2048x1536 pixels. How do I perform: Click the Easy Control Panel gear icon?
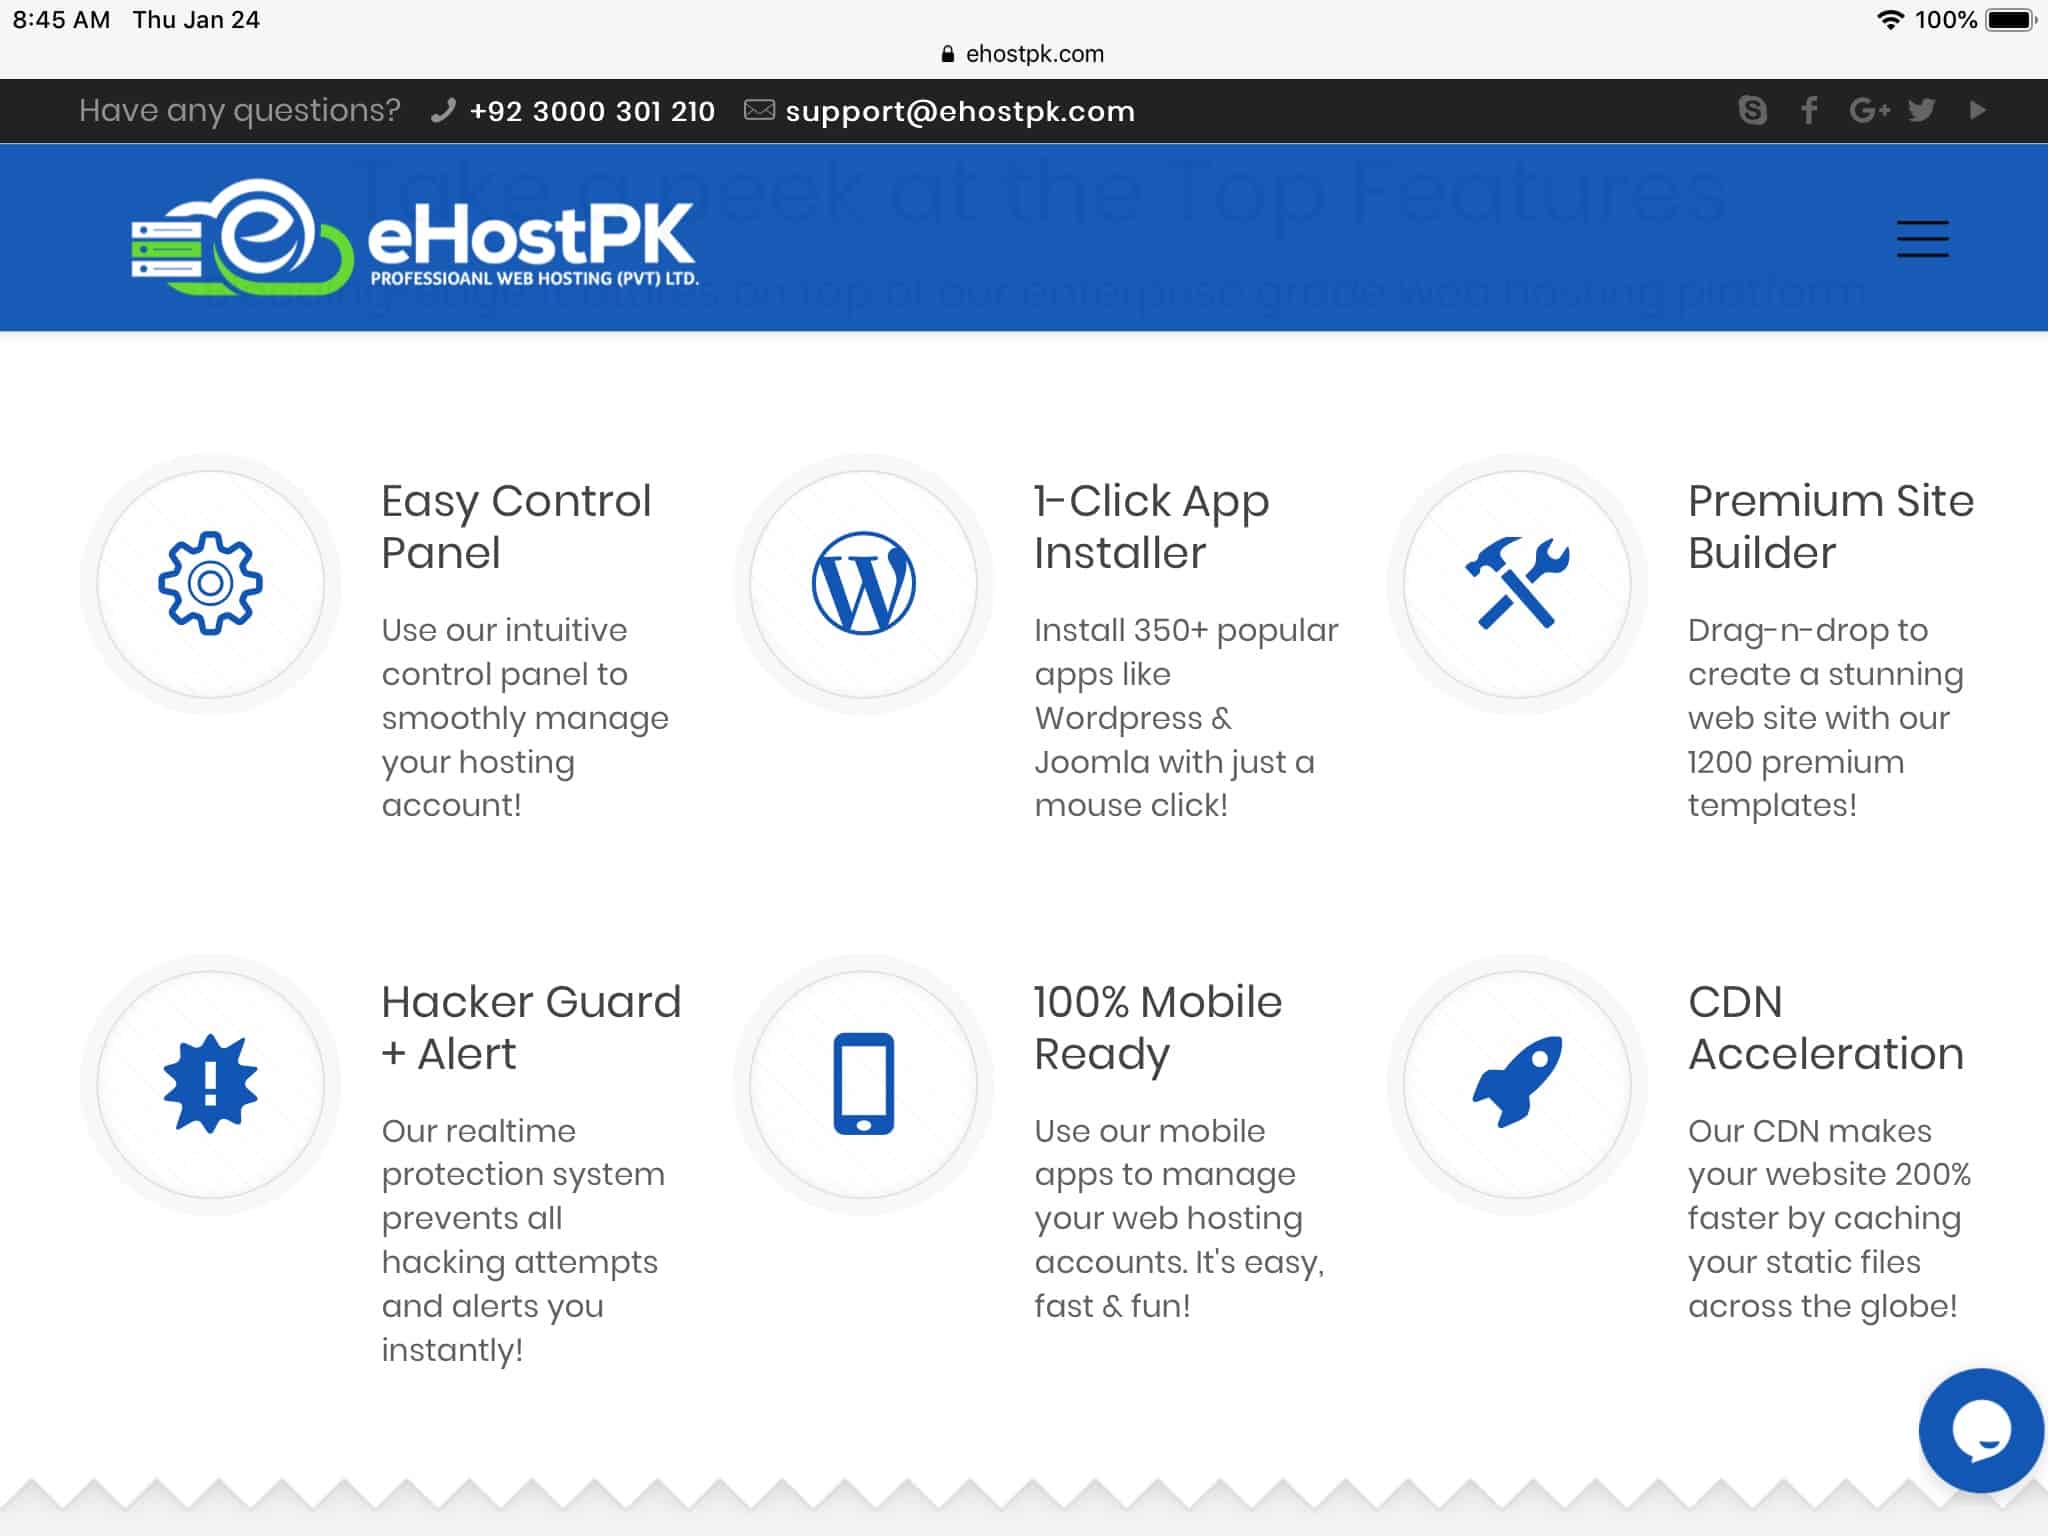coord(210,582)
